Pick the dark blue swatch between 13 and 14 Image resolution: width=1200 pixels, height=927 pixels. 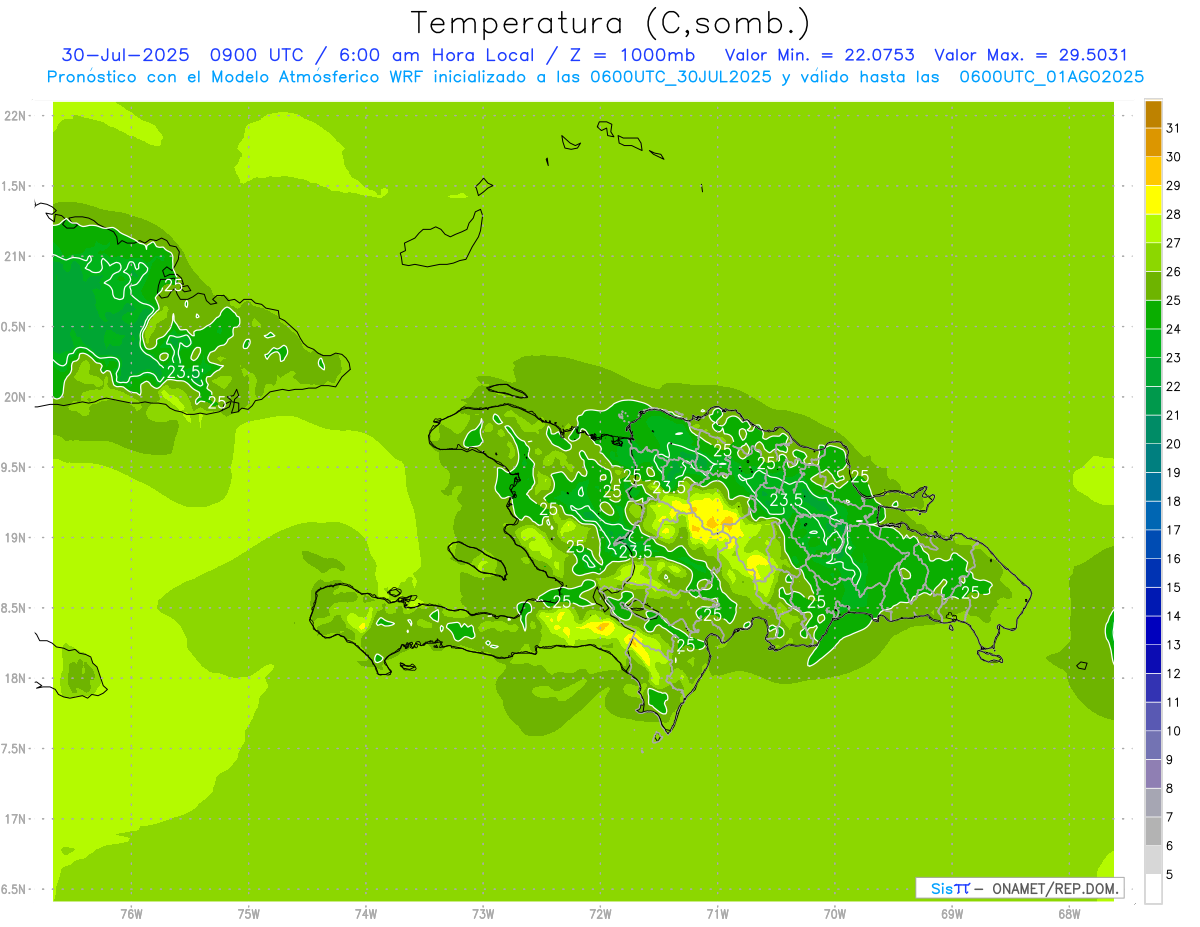pos(1153,630)
